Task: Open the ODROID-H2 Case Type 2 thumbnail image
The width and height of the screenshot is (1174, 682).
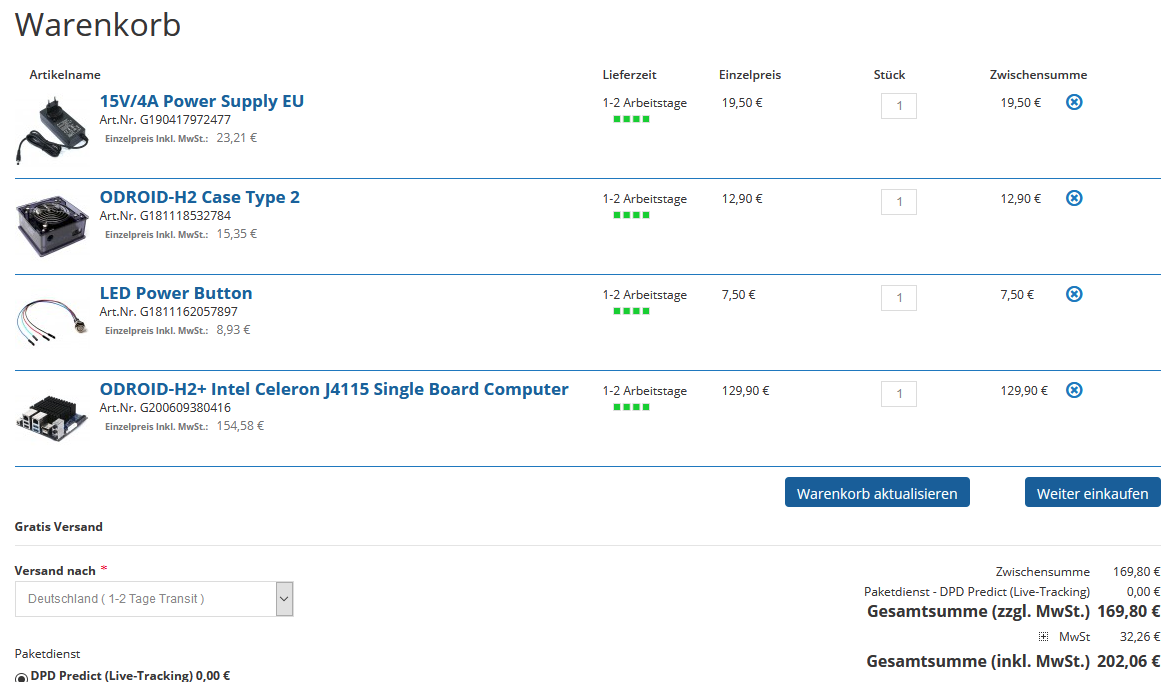Action: click(x=52, y=225)
